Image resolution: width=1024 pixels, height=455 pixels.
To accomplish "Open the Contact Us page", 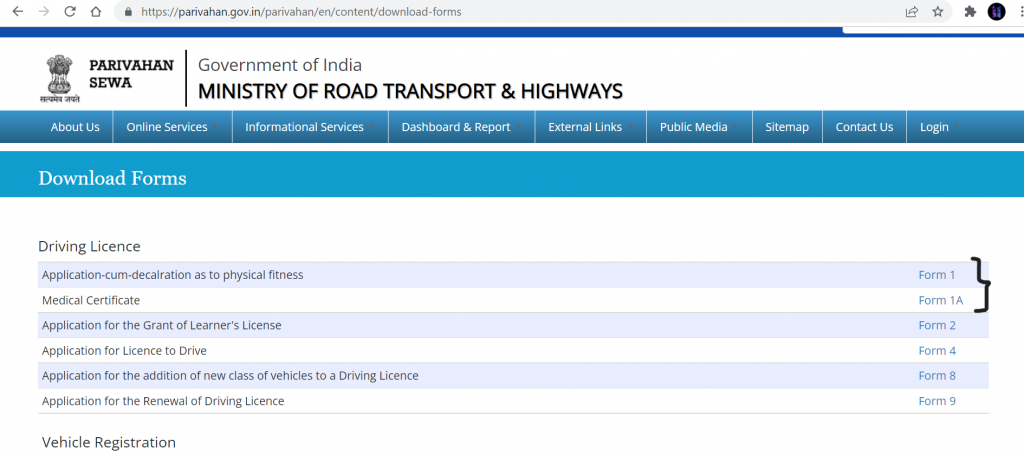I will pyautogui.click(x=864, y=127).
